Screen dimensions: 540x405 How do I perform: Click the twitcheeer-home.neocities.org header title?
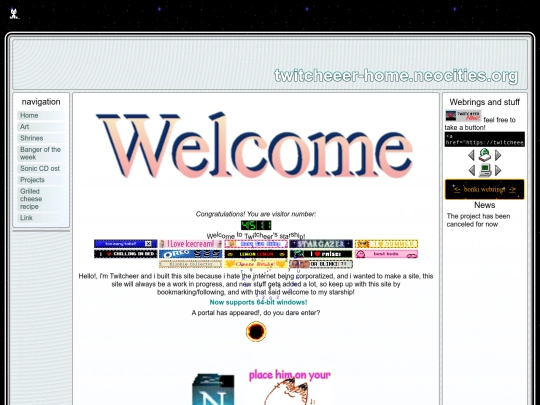(396, 76)
